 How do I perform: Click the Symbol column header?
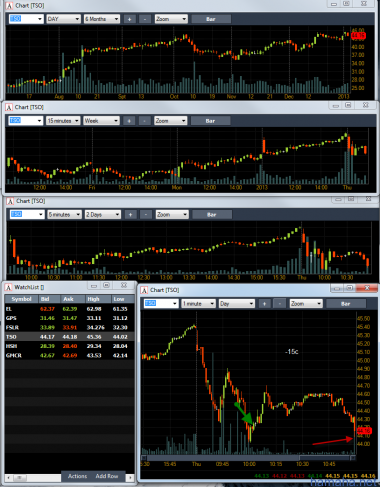[x=21, y=299]
